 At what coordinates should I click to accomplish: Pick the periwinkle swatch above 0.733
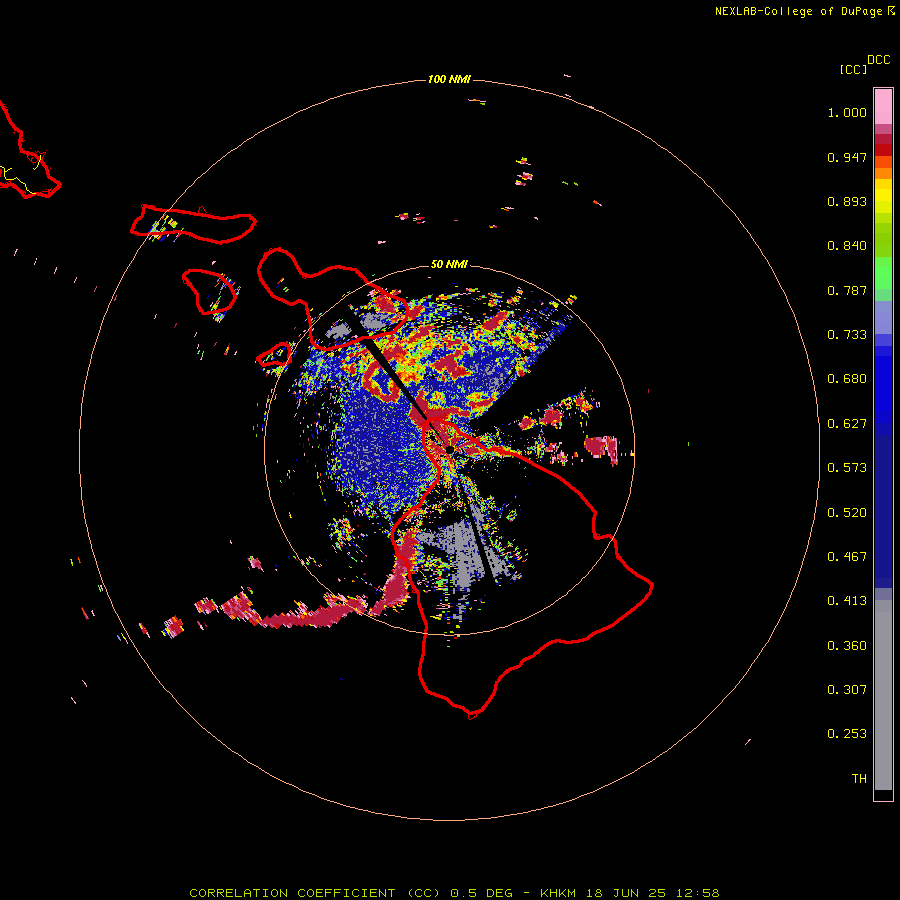pyautogui.click(x=883, y=317)
